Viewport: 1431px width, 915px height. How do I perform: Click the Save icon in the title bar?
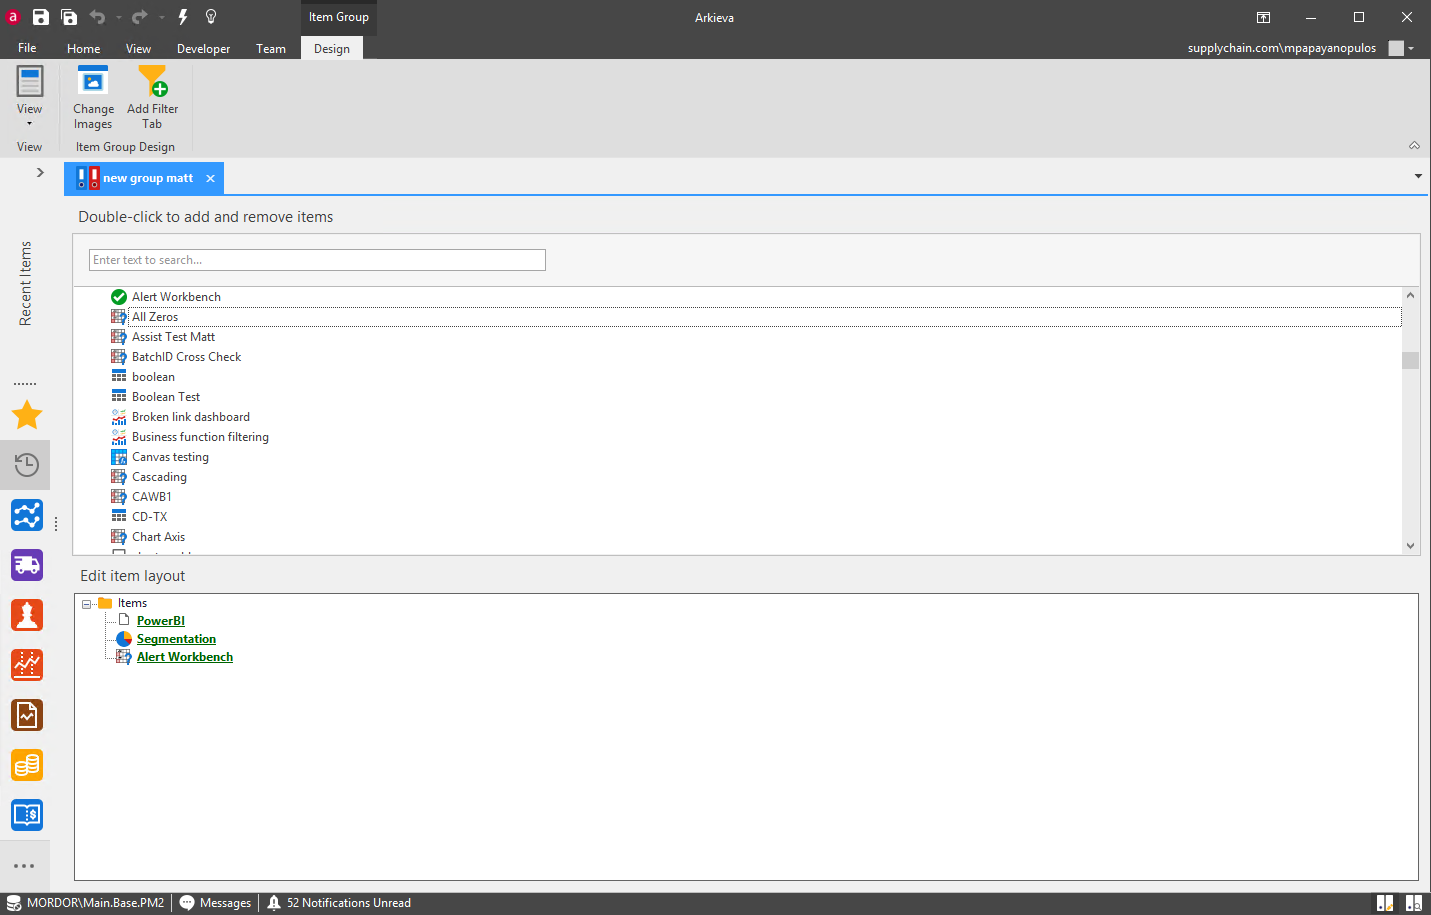pyautogui.click(x=41, y=17)
